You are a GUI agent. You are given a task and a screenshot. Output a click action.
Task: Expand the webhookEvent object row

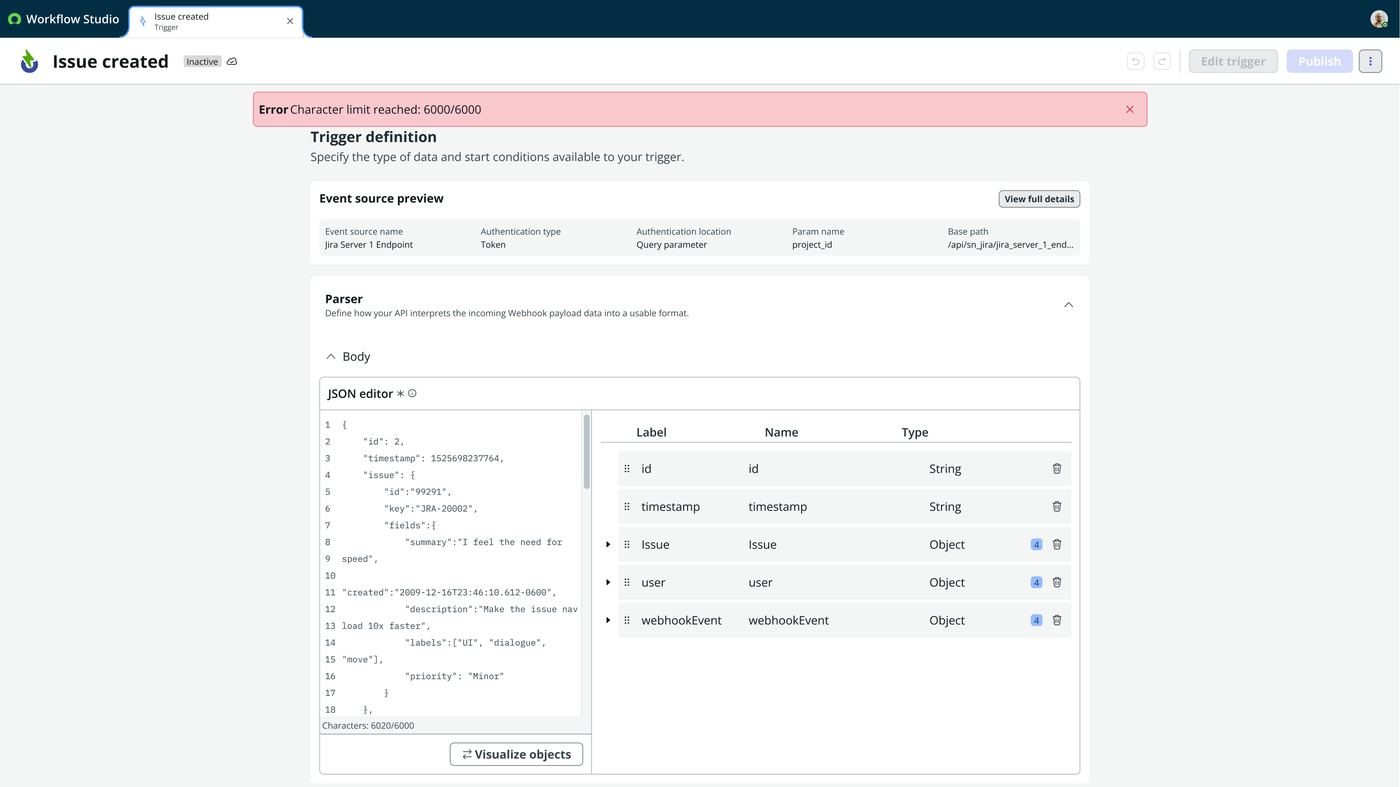point(608,620)
